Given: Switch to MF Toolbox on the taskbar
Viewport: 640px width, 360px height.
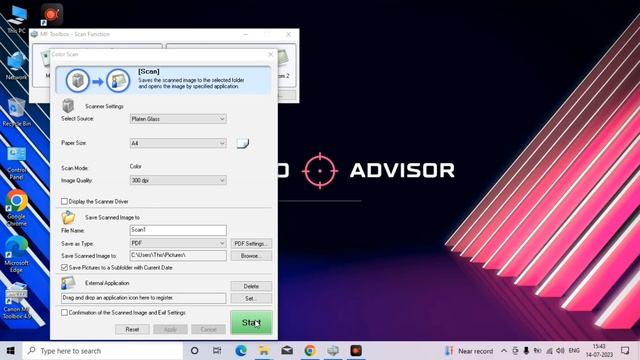Looking at the screenshot, I should click(x=333, y=351).
